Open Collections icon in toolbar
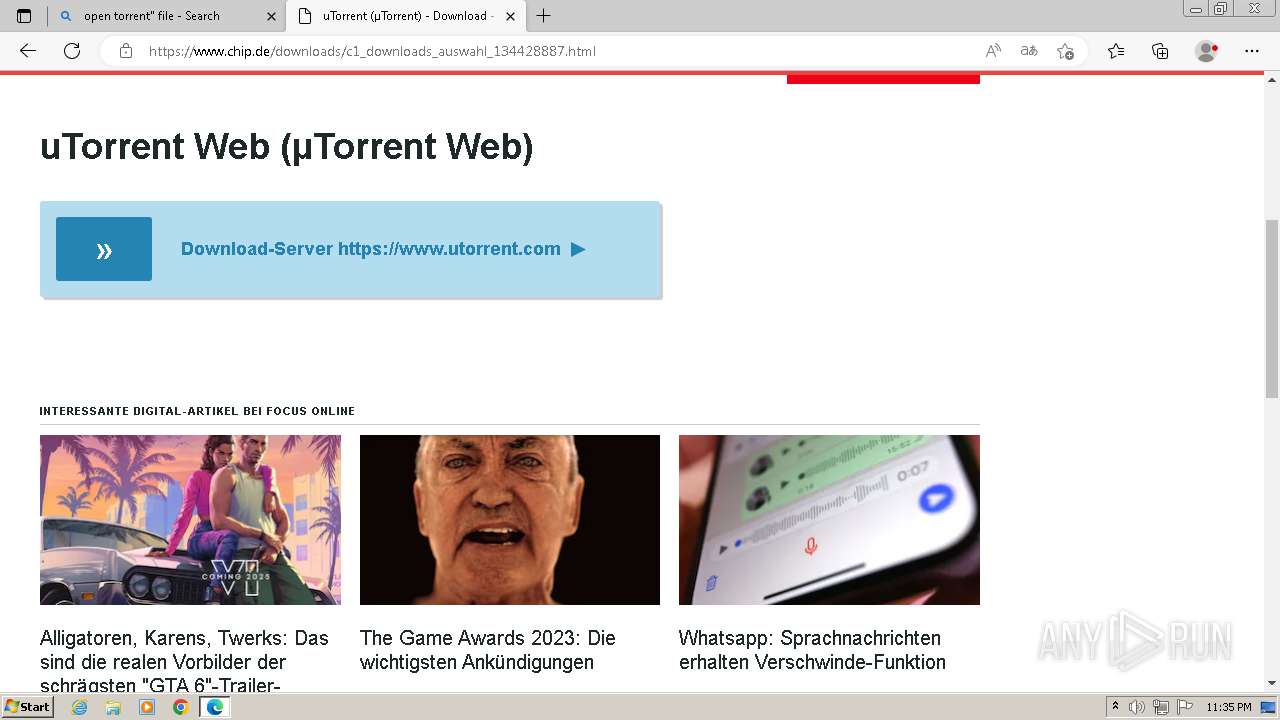Screen dimensions: 1280x720 tap(1160, 51)
